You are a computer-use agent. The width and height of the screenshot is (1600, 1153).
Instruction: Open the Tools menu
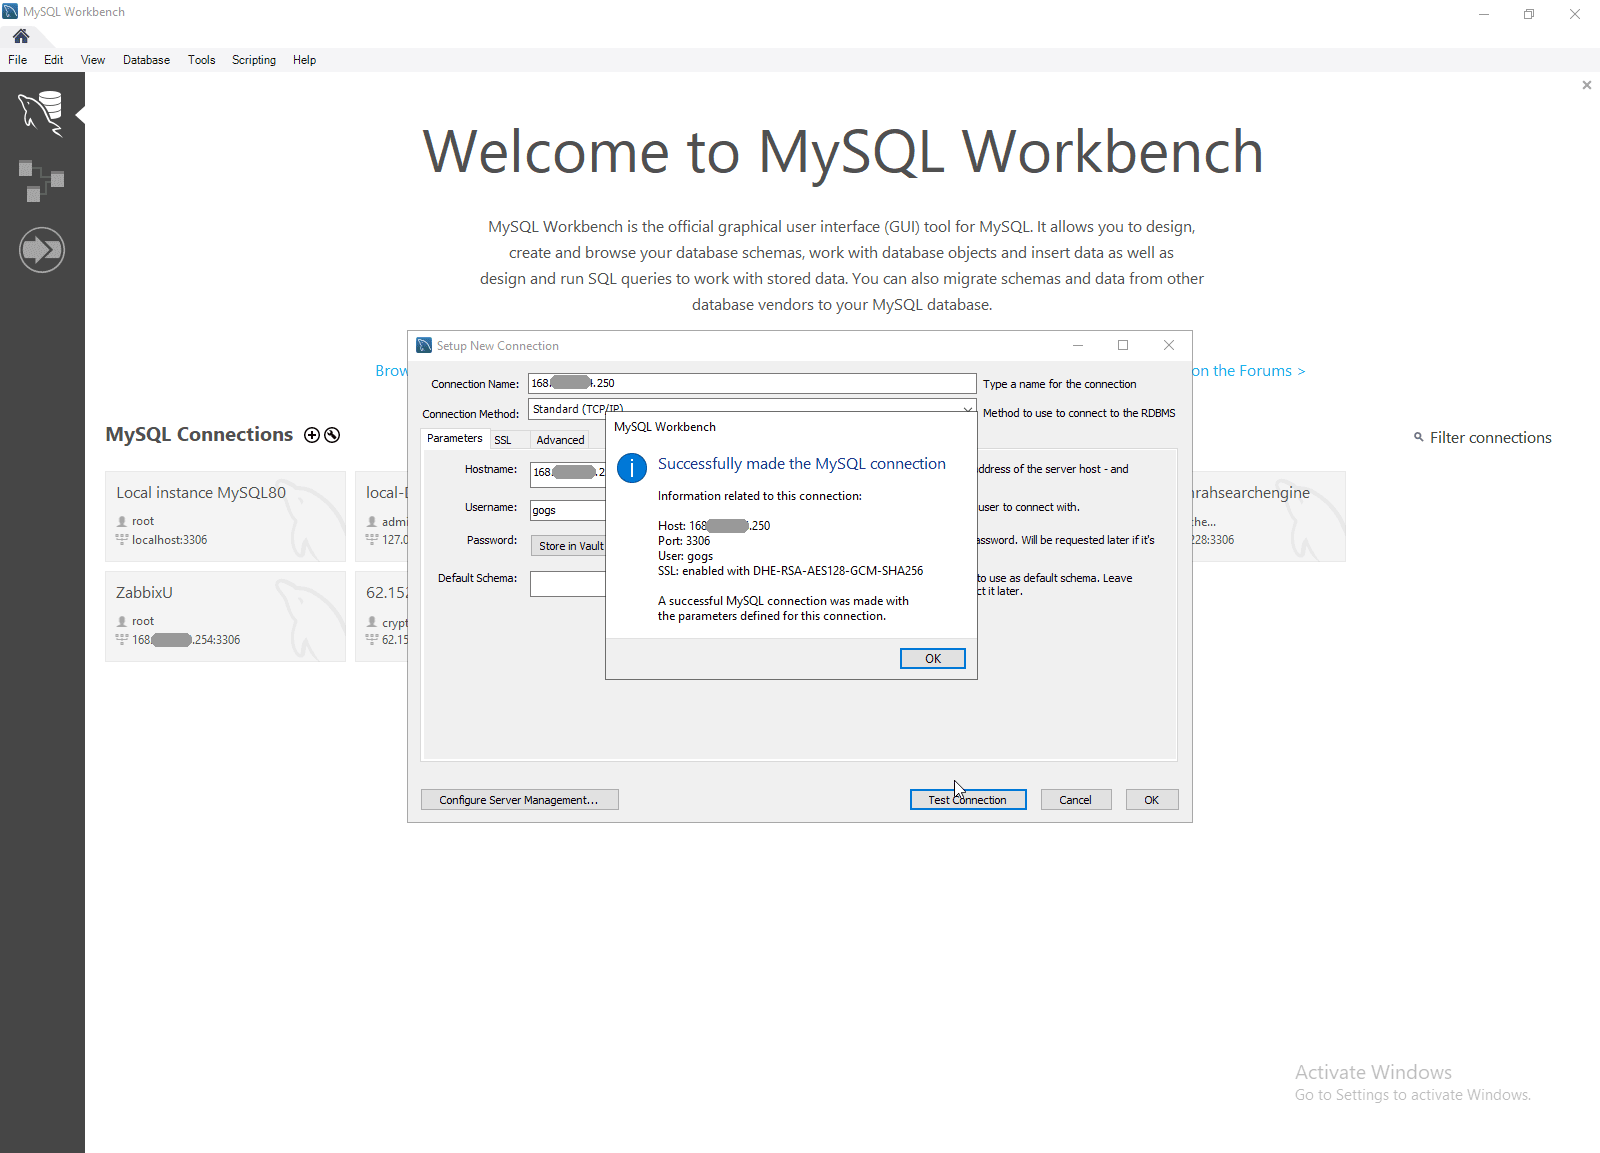click(202, 60)
